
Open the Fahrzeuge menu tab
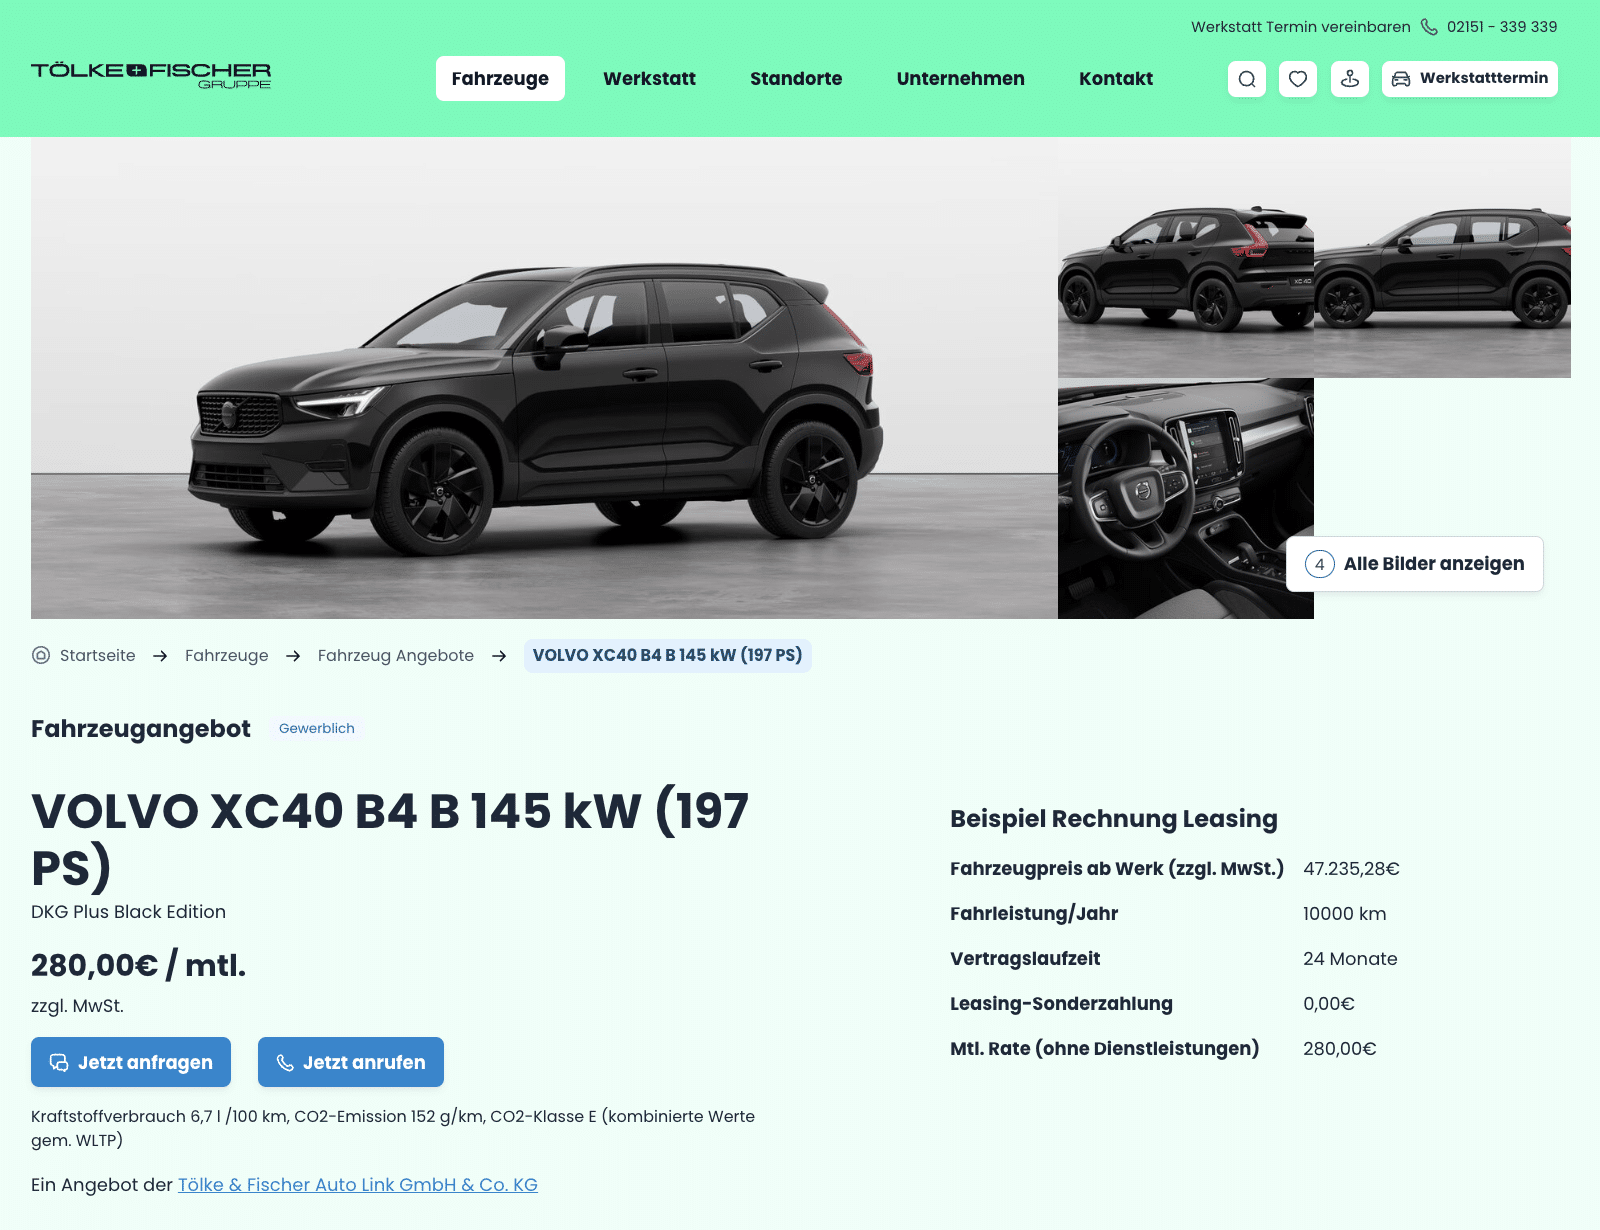[x=500, y=79]
